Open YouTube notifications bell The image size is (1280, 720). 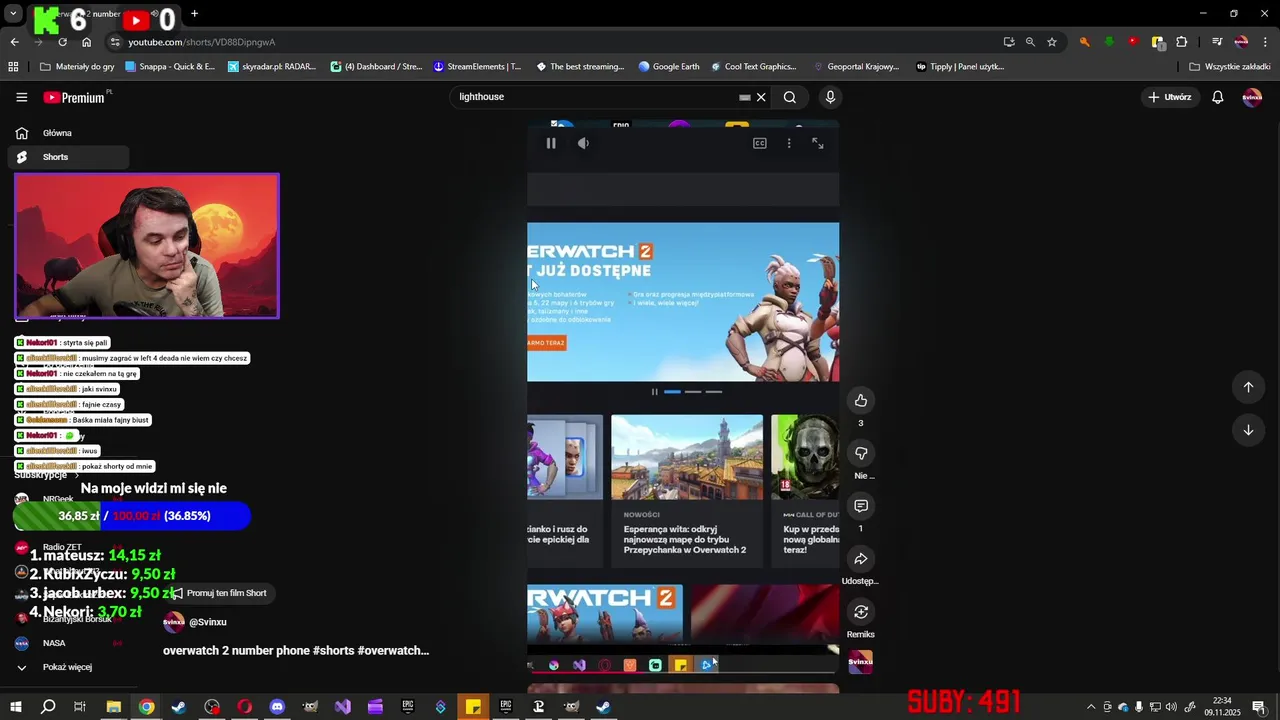1218,97
